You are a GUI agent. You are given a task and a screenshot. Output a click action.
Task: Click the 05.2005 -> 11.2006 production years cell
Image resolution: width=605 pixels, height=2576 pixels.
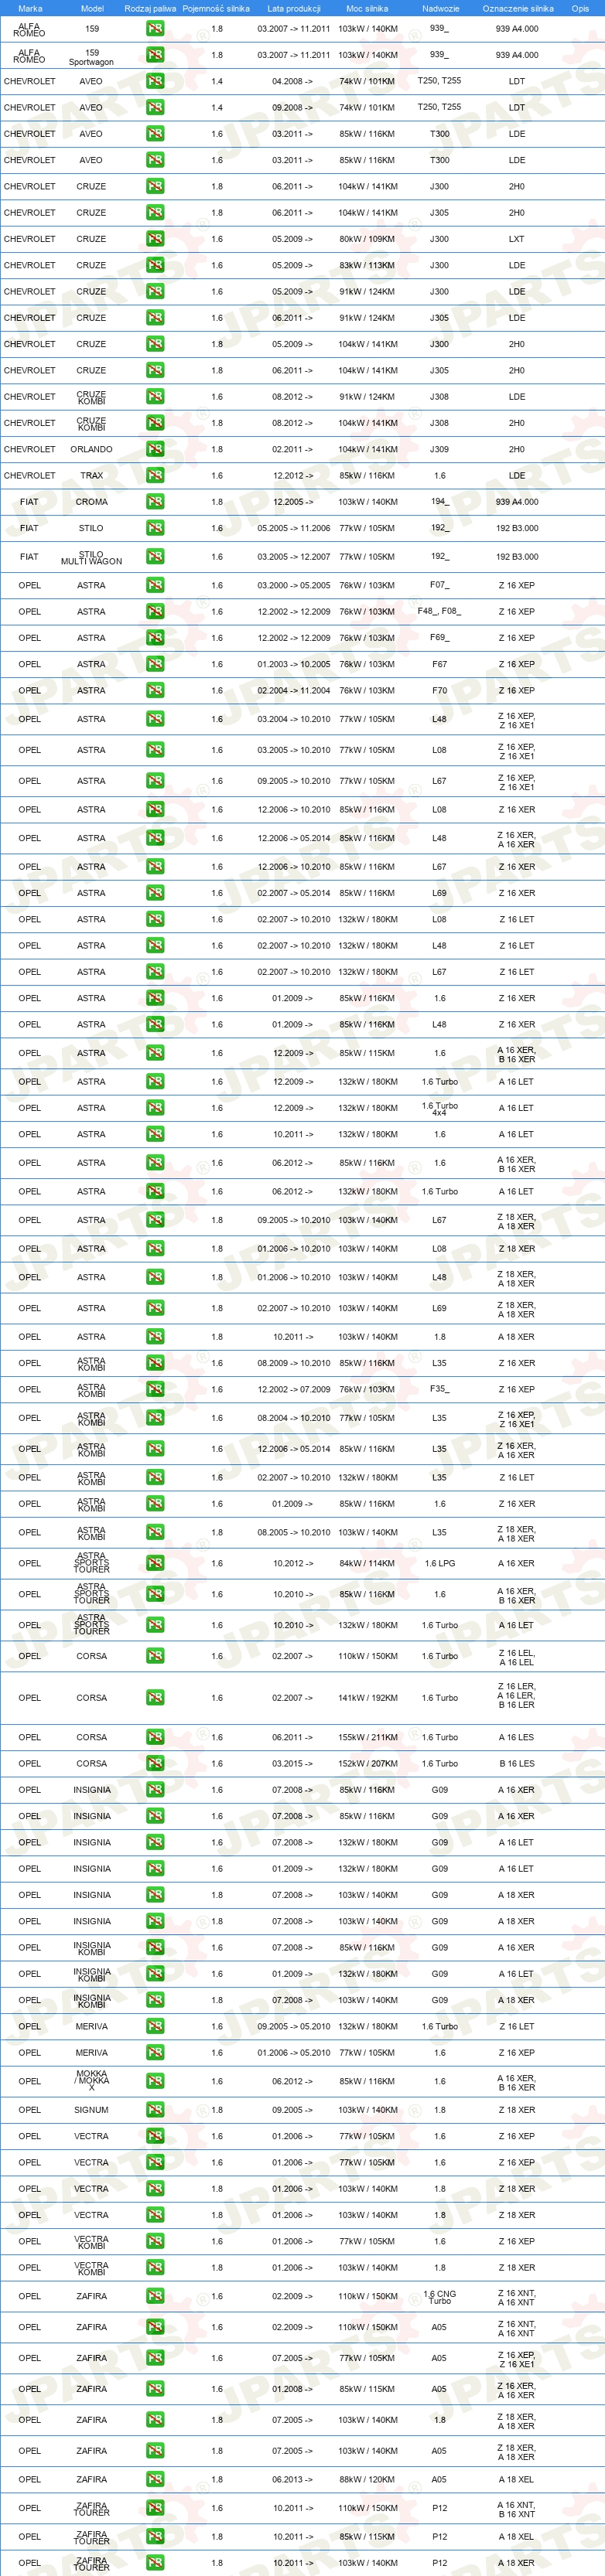pos(293,528)
